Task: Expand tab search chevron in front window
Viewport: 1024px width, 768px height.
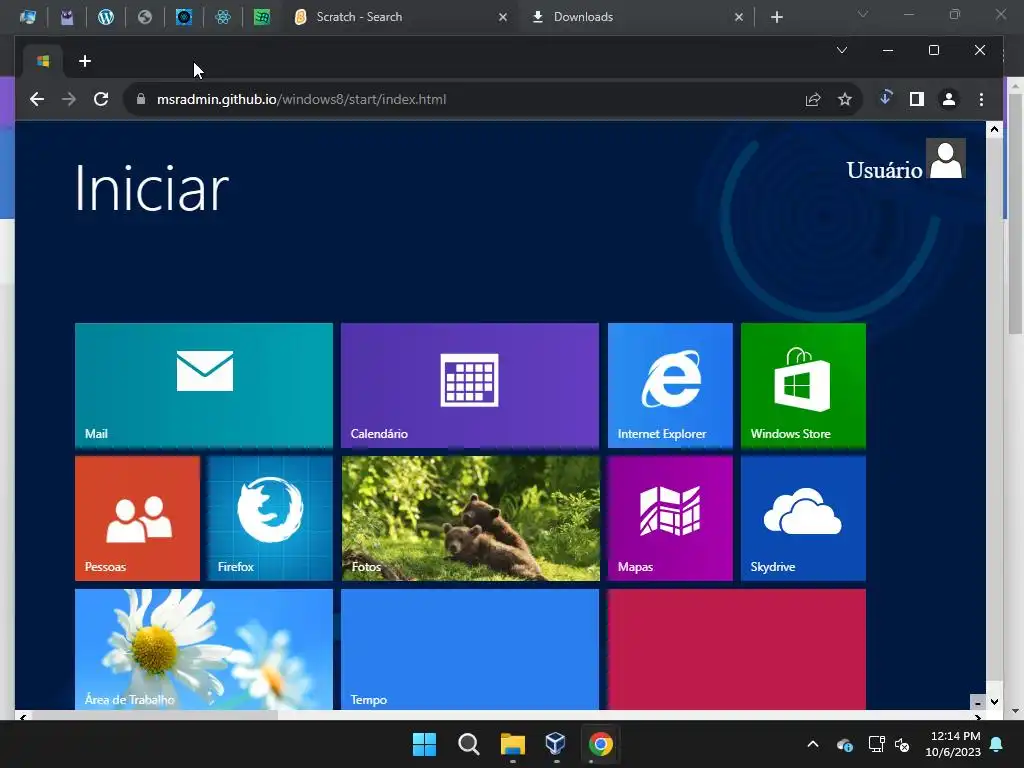Action: tap(842, 50)
